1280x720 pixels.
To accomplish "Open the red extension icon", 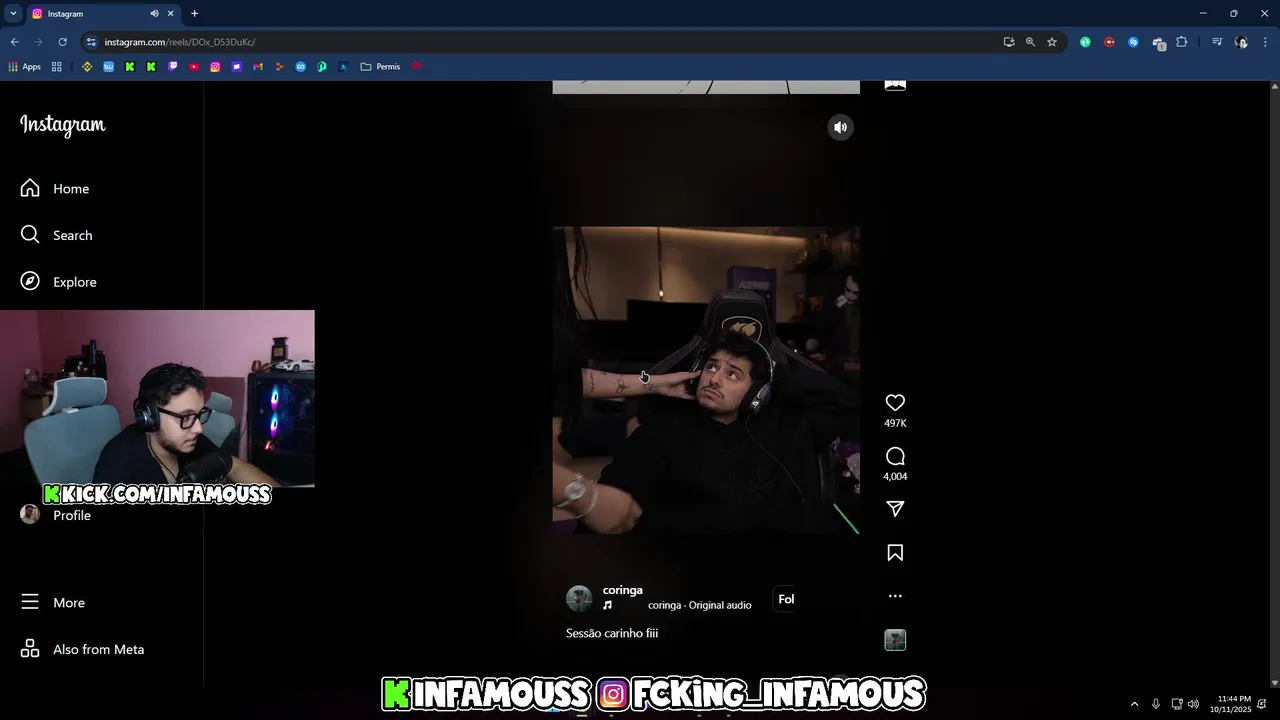I will point(1109,42).
